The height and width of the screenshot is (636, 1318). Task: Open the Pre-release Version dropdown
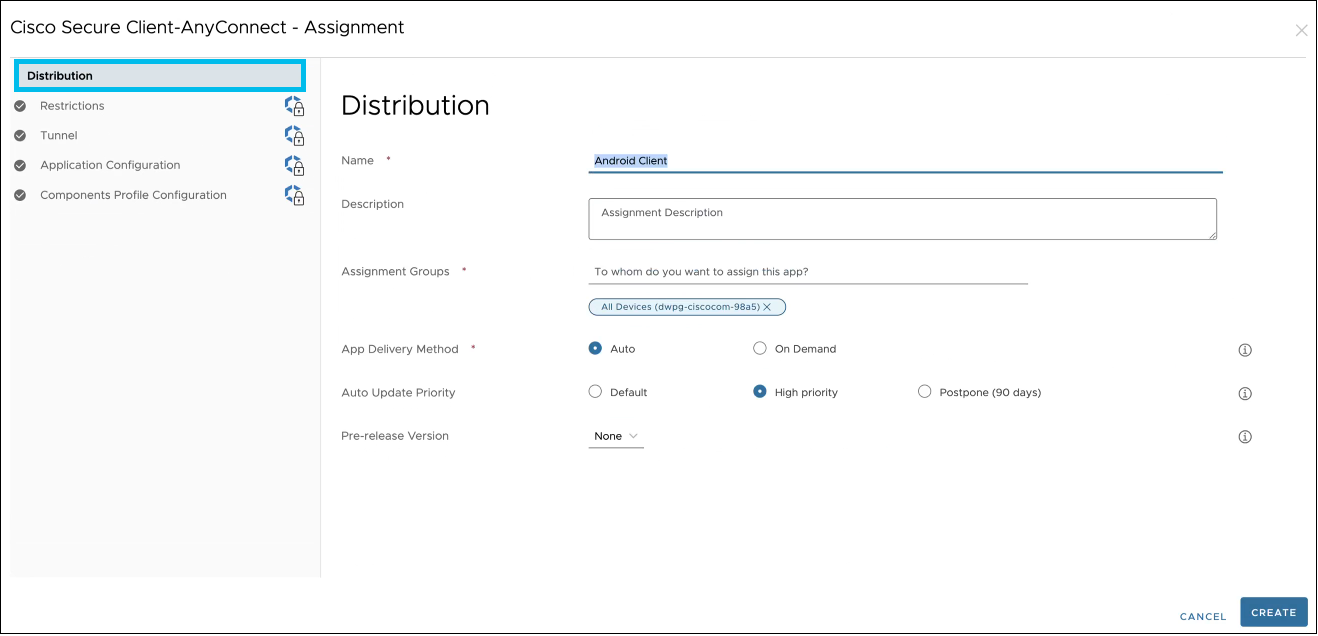(x=616, y=437)
